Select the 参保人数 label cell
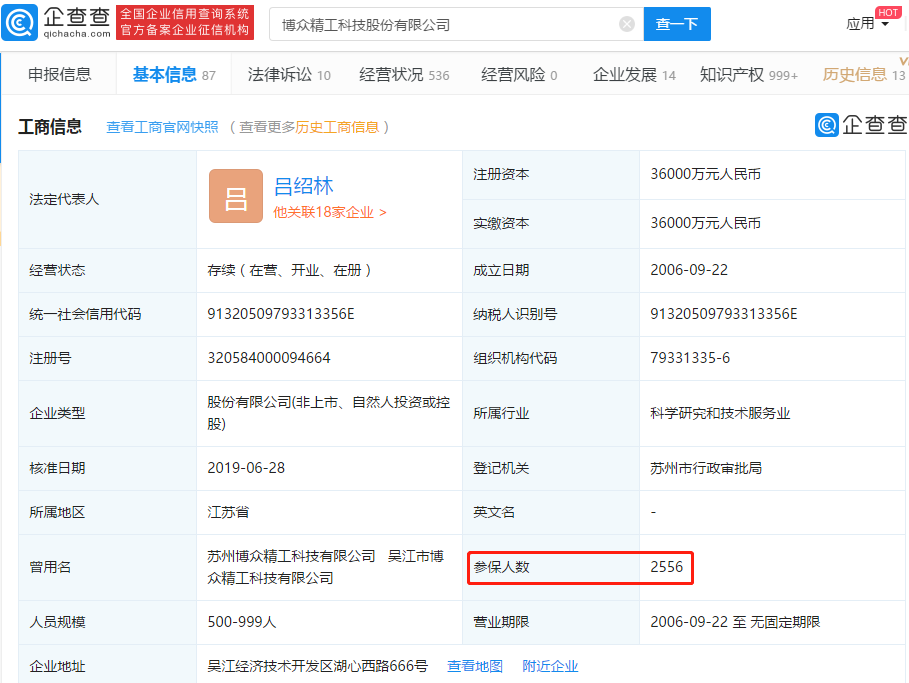Viewport: 909px width, 683px height. (x=551, y=568)
